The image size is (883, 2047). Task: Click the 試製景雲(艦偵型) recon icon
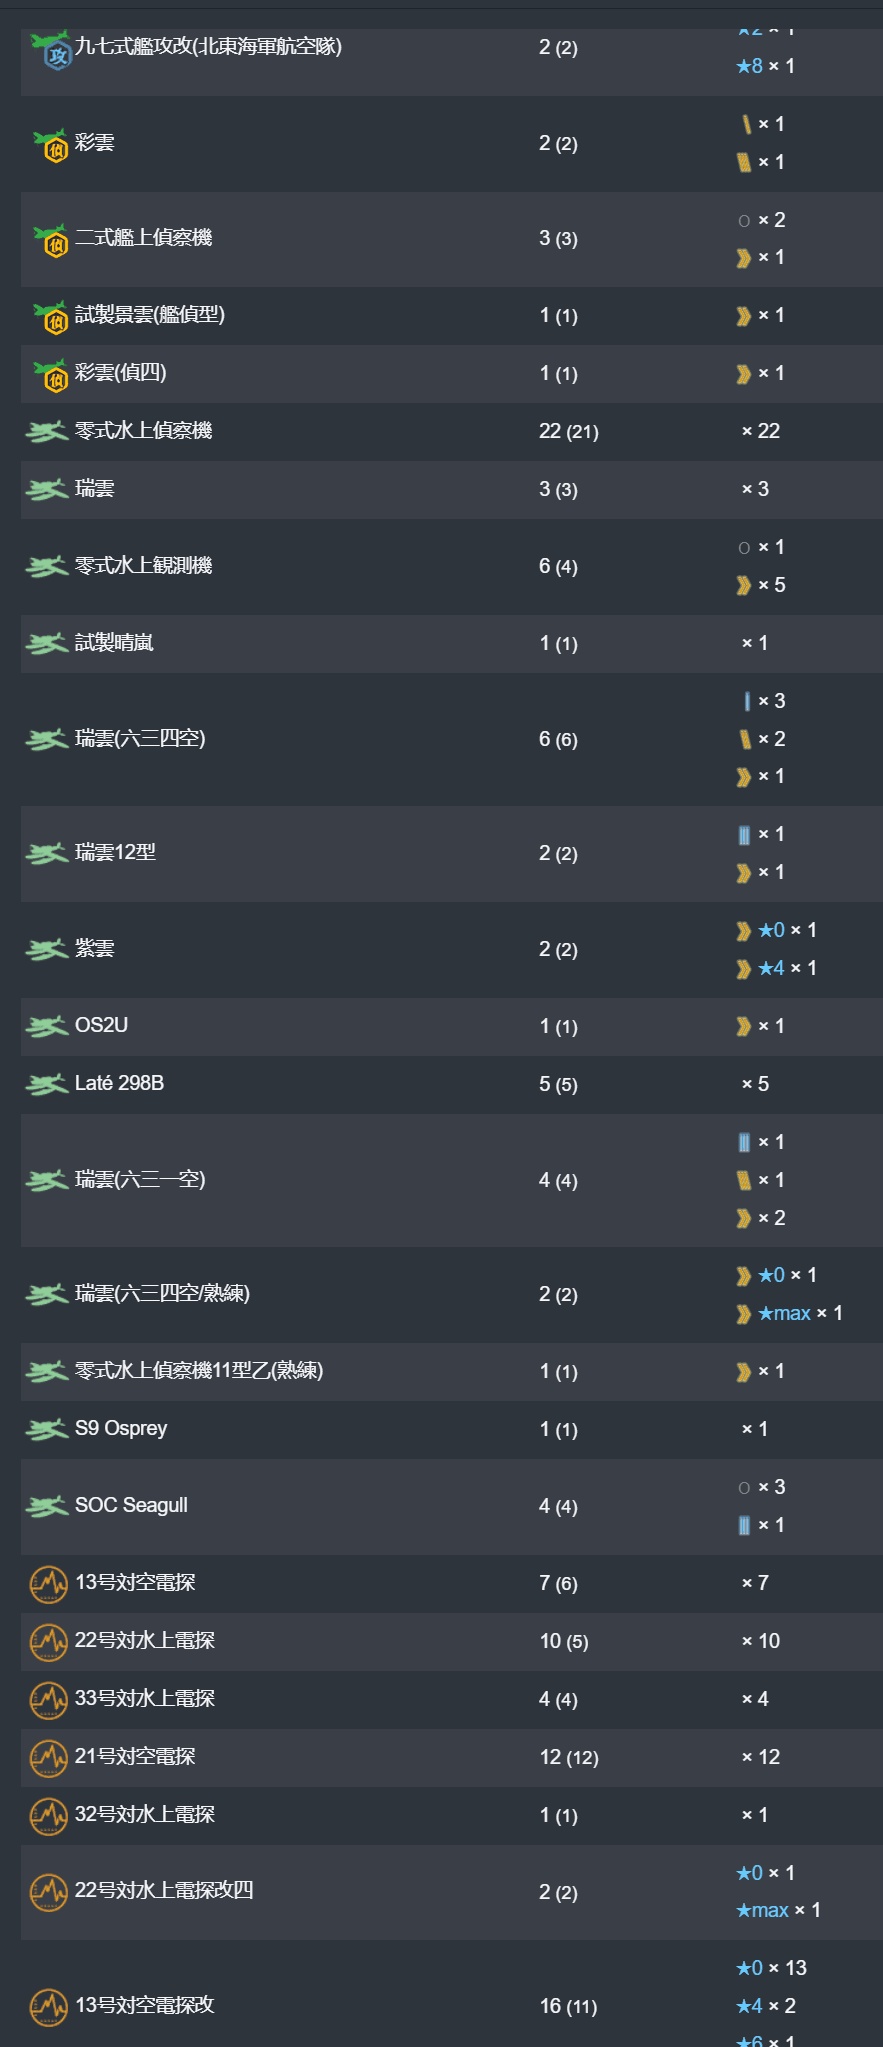50,317
